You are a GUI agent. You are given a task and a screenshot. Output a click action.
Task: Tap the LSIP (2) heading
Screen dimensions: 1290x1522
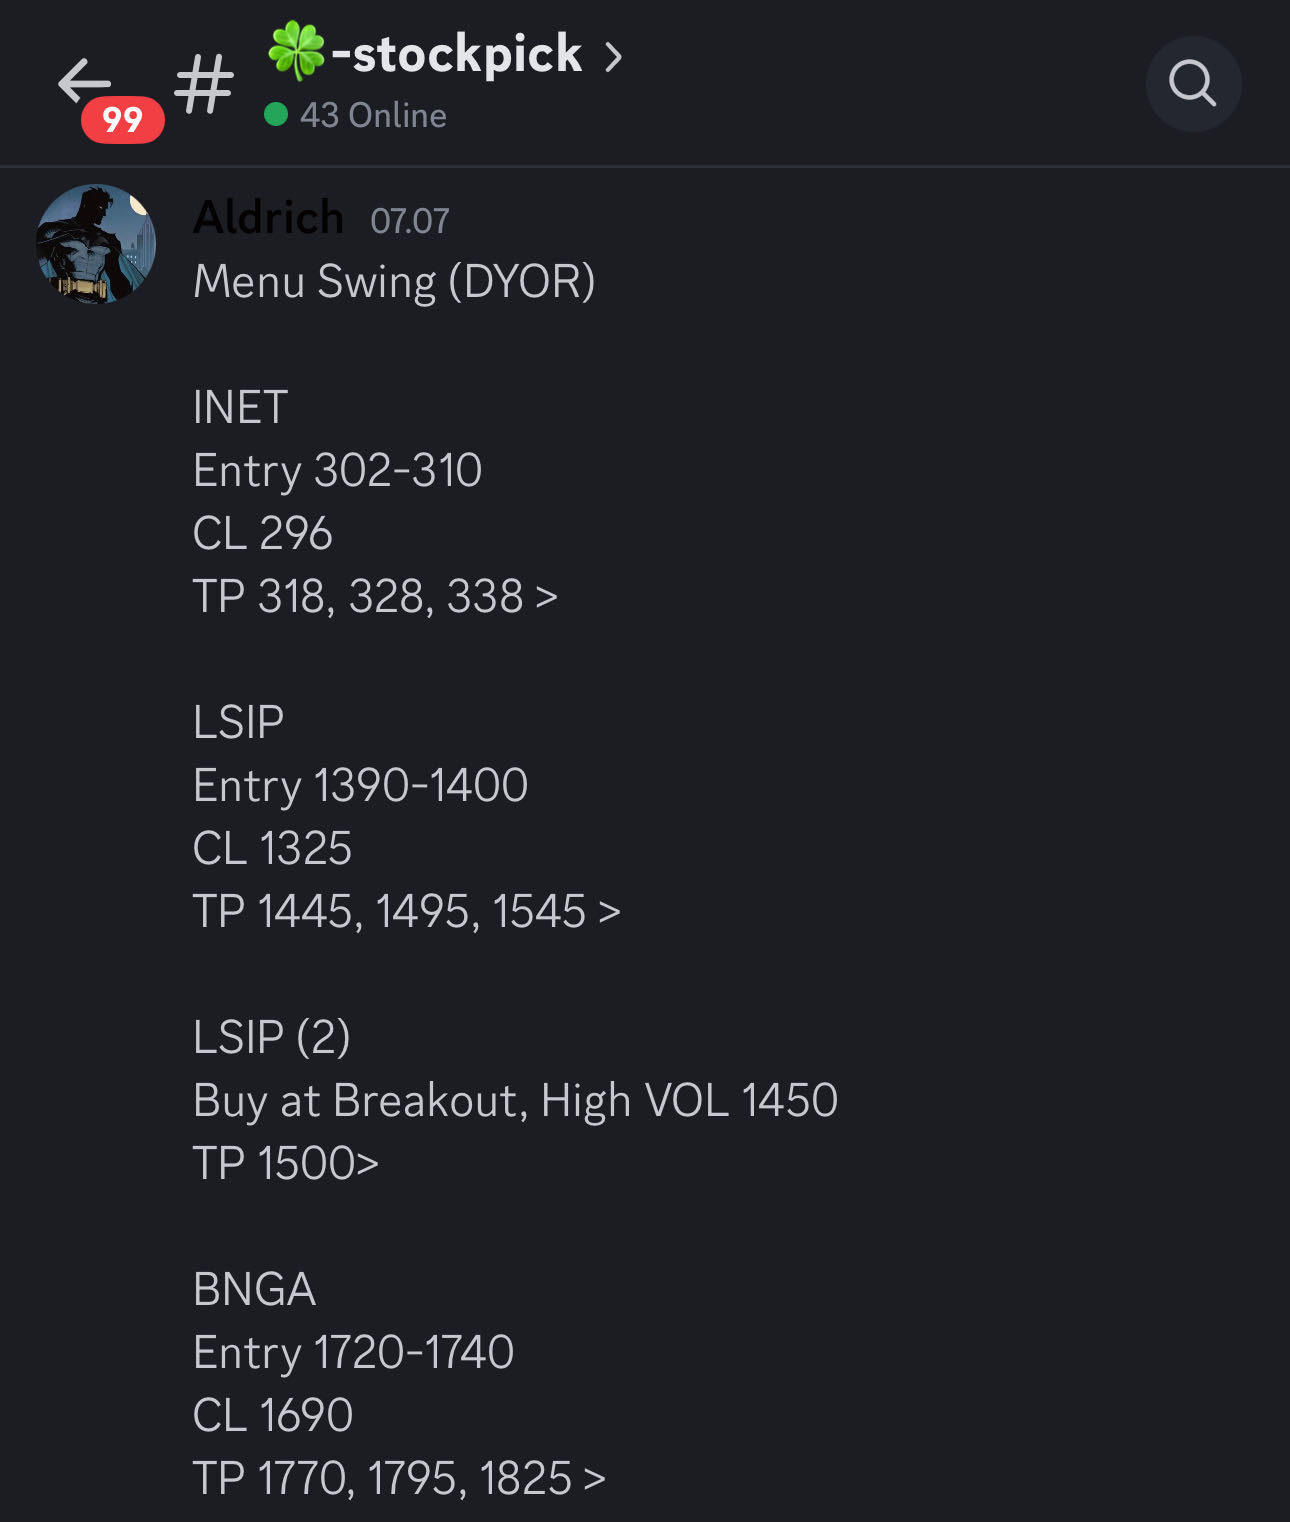coord(271,1038)
